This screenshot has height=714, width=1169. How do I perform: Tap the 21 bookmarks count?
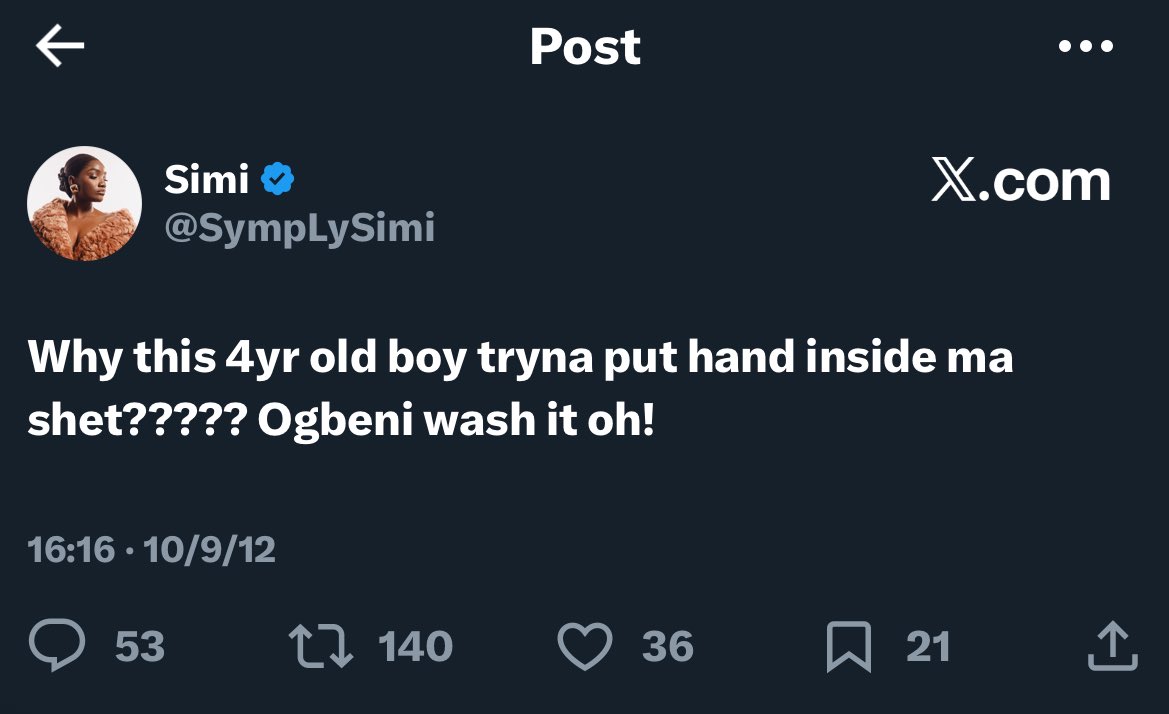pos(927,647)
